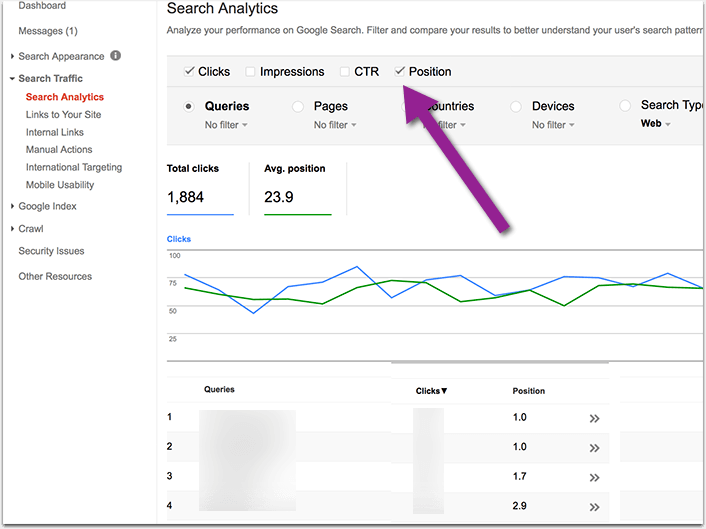
Task: Click the info icon beside Search Appearance
Action: (116, 56)
